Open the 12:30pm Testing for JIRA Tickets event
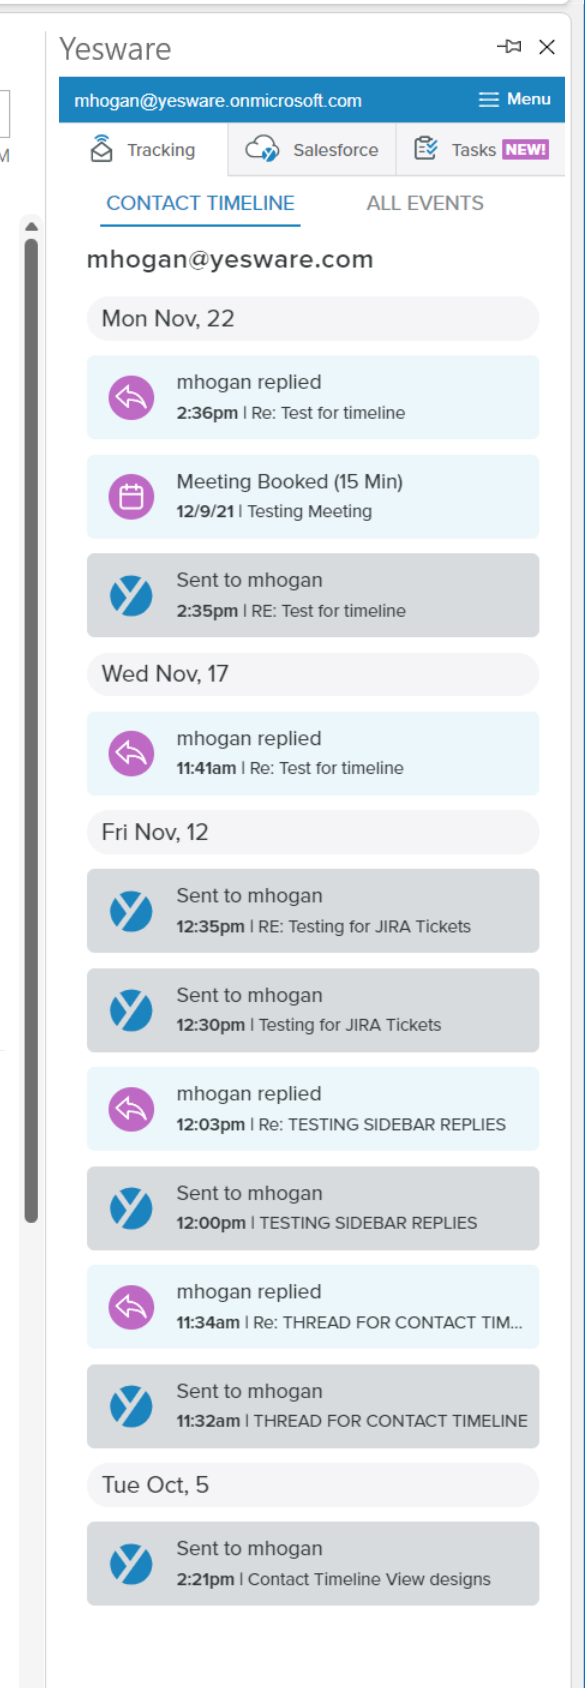 point(313,1010)
